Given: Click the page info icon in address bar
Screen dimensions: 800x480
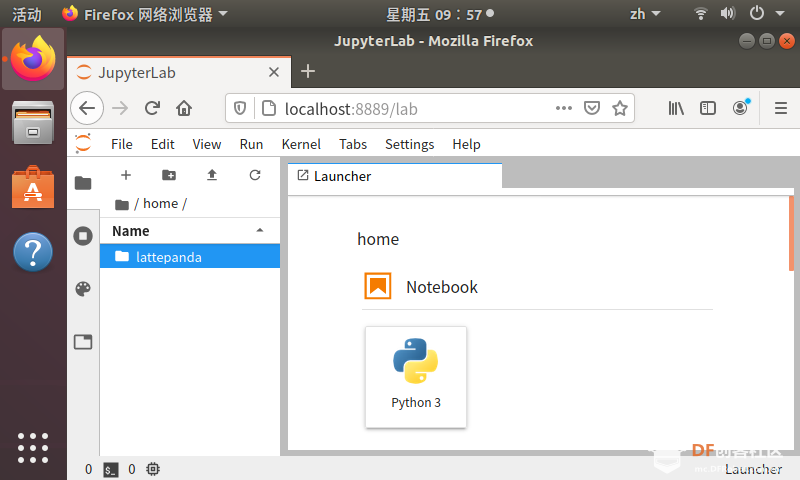Looking at the screenshot, I should point(269,108).
